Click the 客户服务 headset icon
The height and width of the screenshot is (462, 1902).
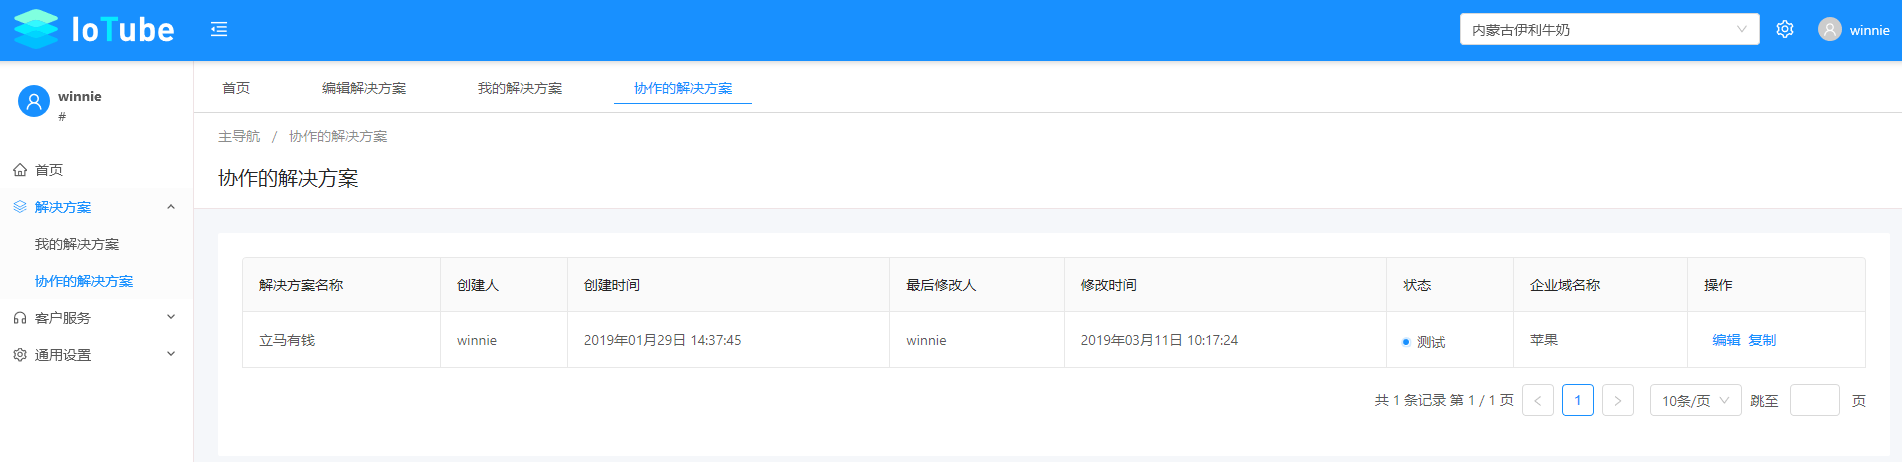pos(20,318)
